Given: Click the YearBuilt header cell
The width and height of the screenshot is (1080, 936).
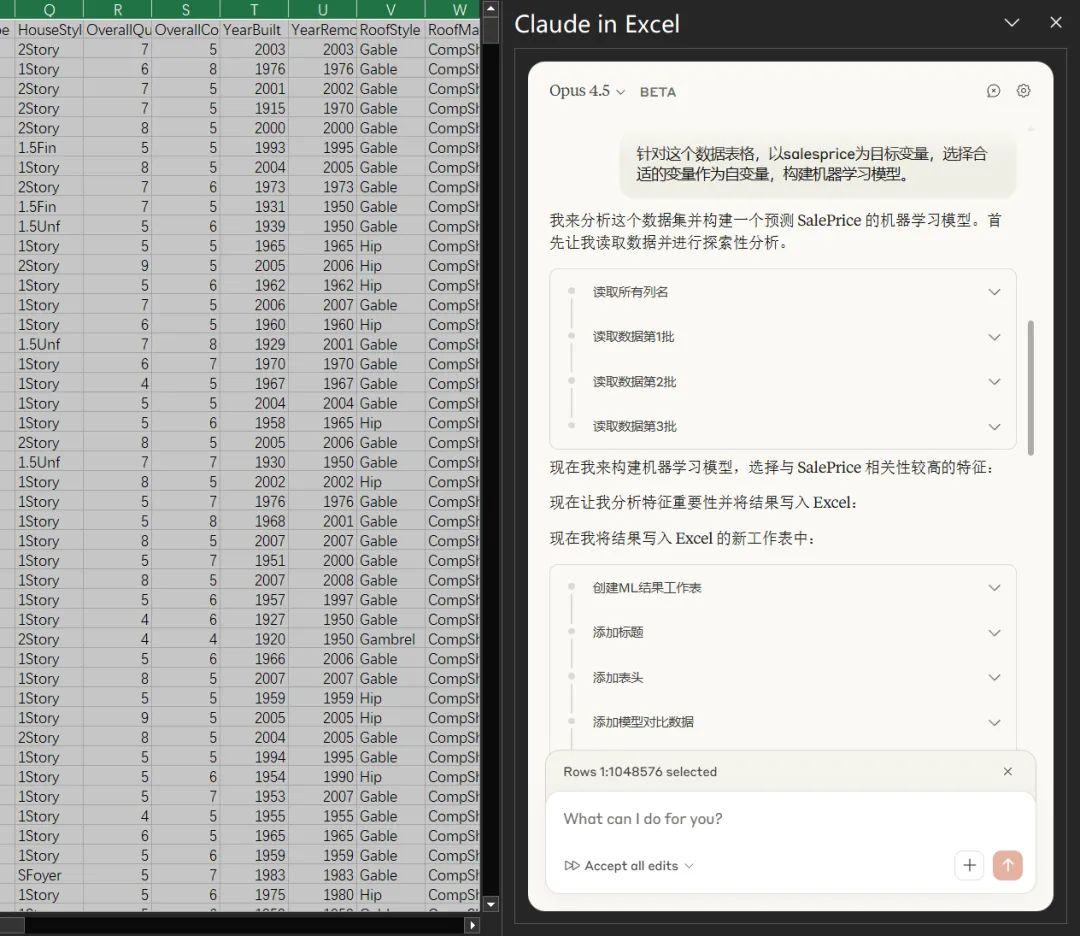Looking at the screenshot, I should click(254, 30).
